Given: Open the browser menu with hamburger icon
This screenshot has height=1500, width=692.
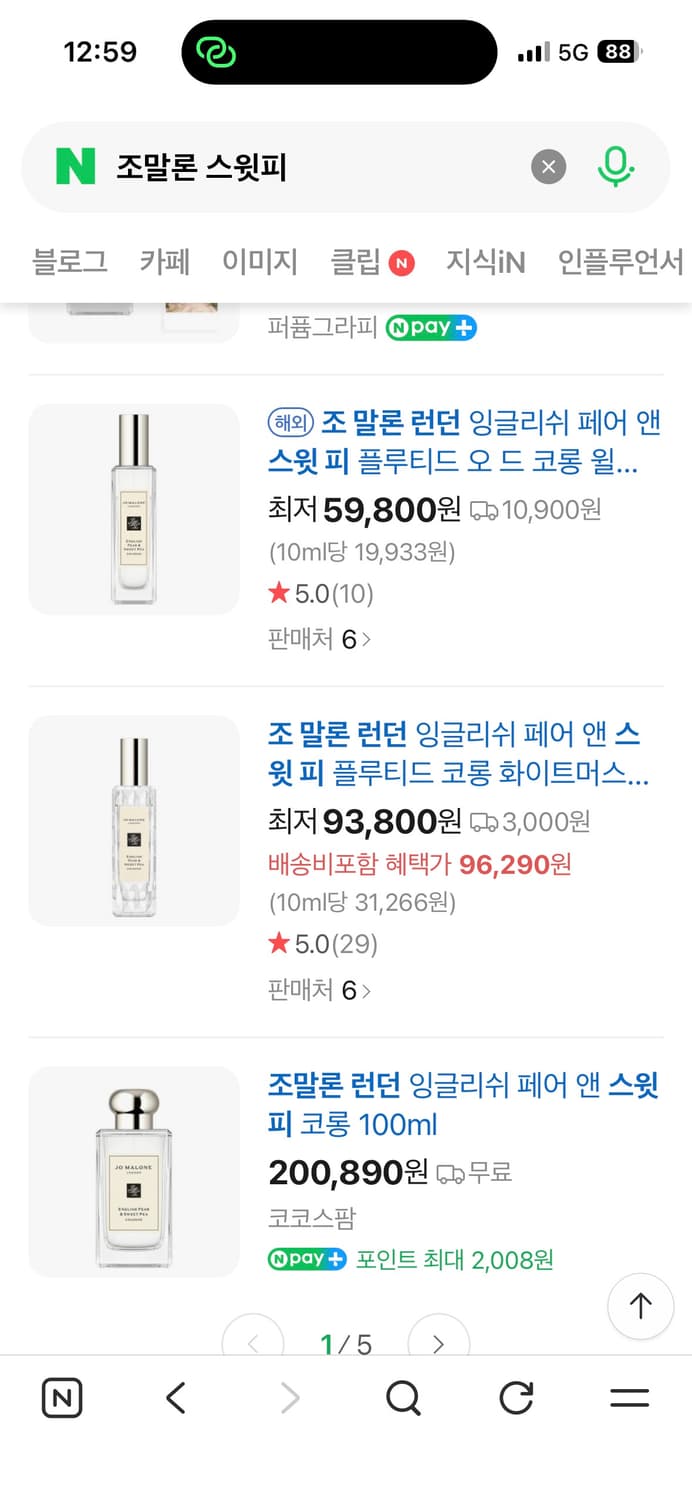Looking at the screenshot, I should pyautogui.click(x=629, y=1398).
